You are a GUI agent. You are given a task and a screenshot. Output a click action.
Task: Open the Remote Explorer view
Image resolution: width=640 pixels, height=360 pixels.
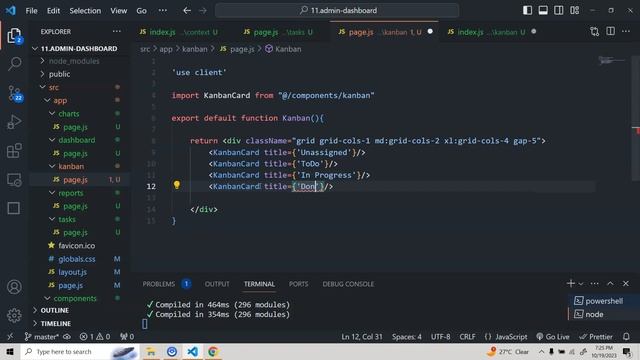14,180
